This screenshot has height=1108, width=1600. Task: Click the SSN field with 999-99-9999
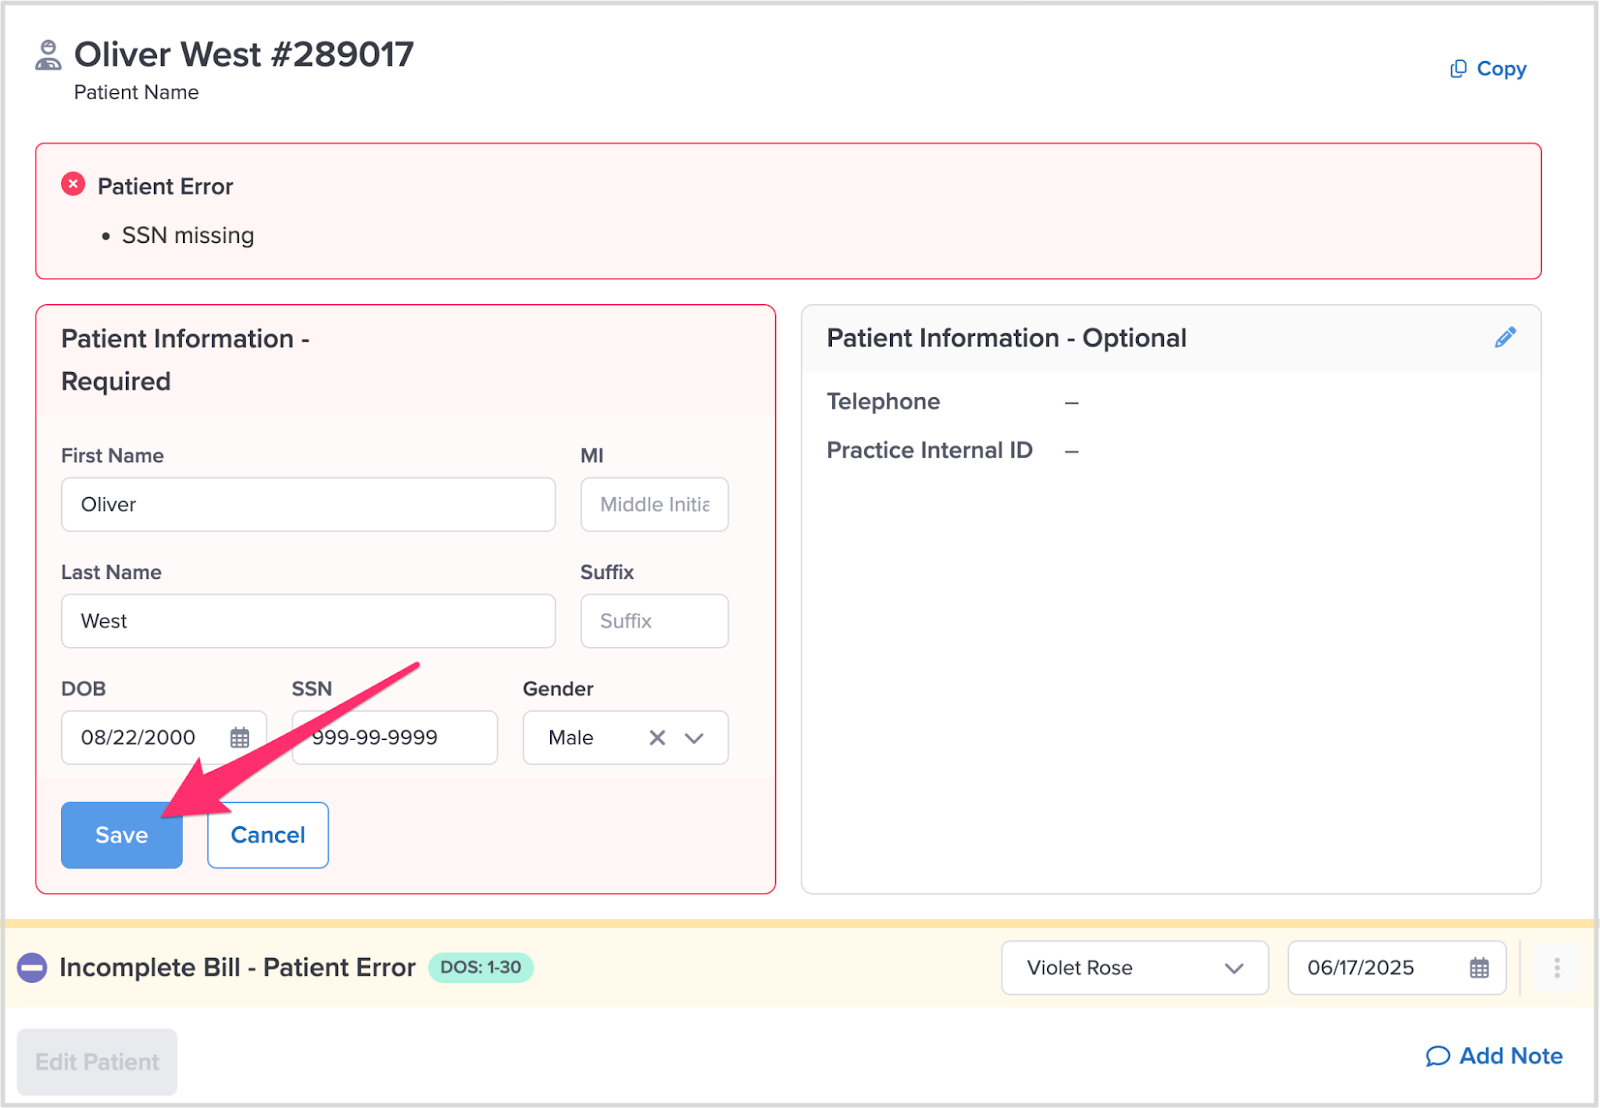pos(395,738)
